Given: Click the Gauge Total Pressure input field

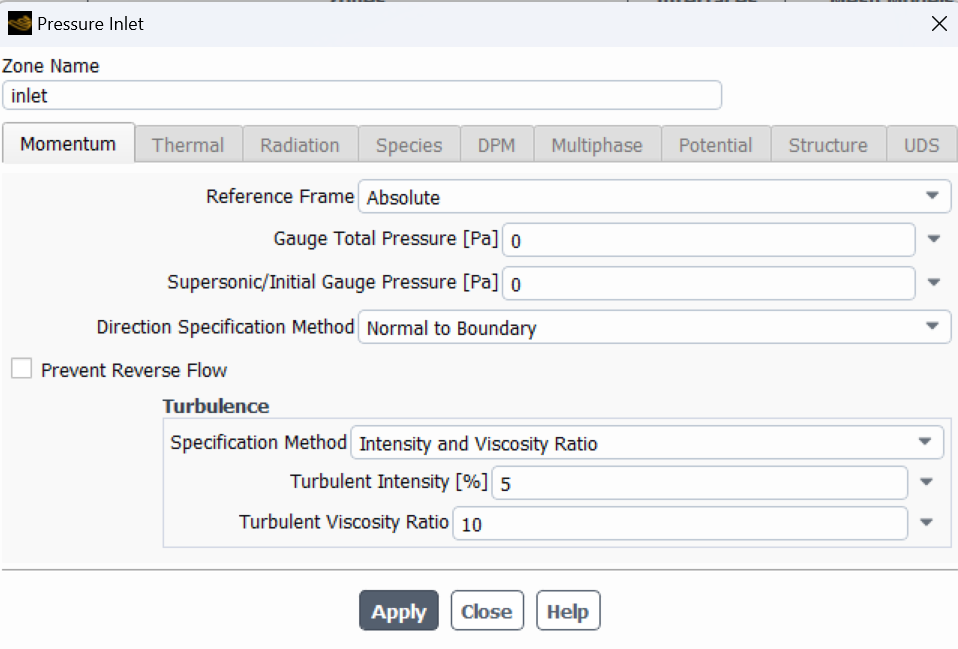Looking at the screenshot, I should click(x=709, y=240).
